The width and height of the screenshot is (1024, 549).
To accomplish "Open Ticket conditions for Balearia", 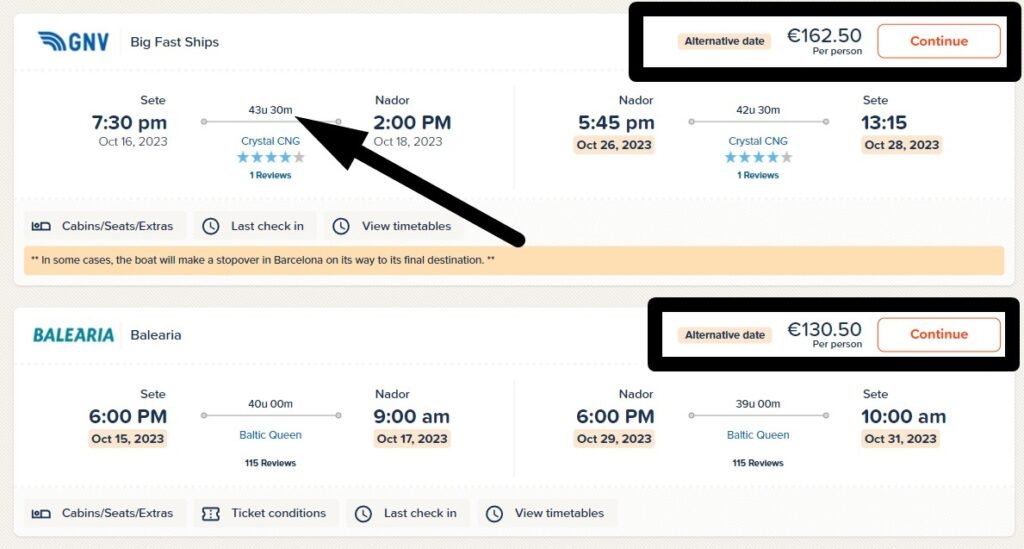I will click(266, 513).
